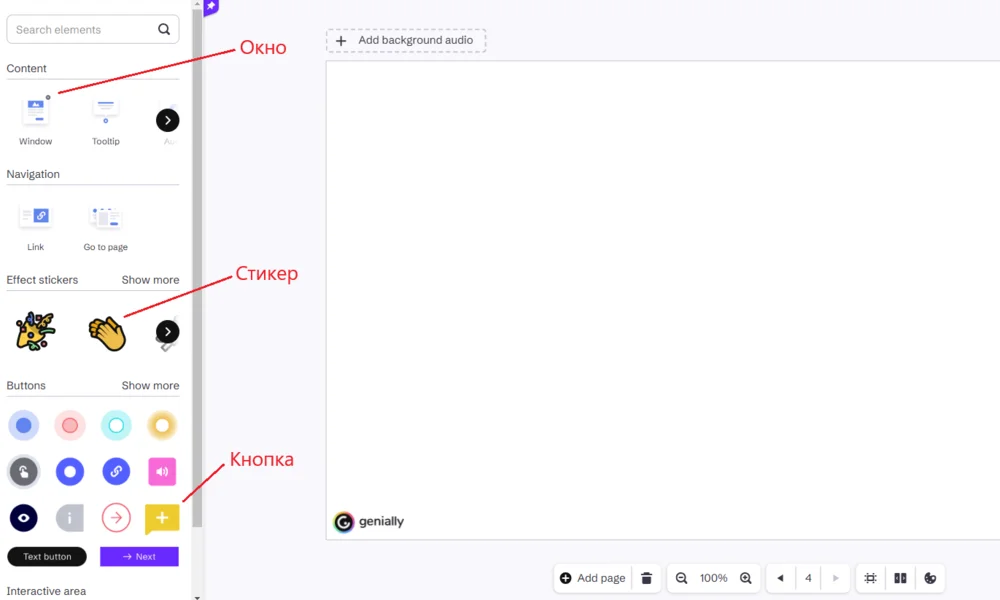Select the yellow plus speech bubble button
The height and width of the screenshot is (600, 1000).
point(162,518)
